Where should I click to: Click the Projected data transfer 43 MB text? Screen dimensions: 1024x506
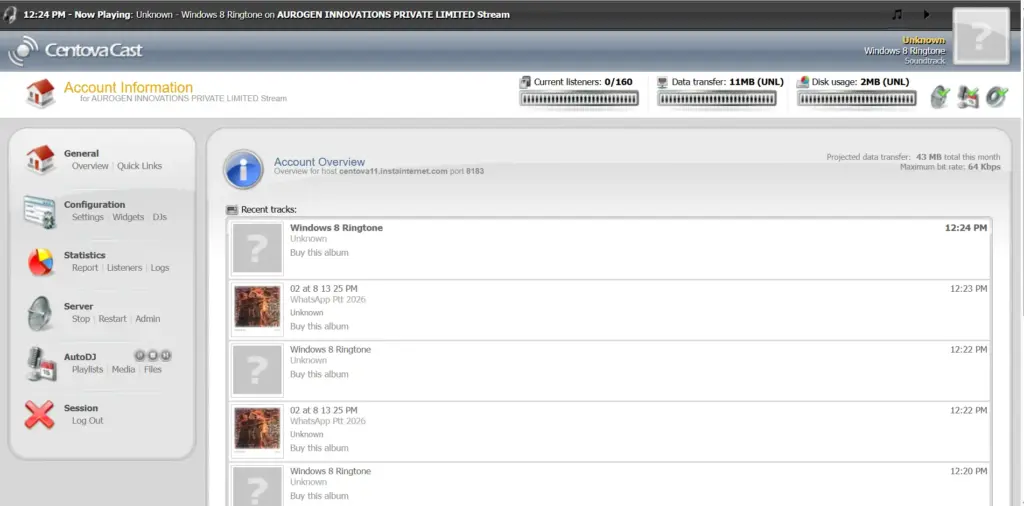(913, 157)
